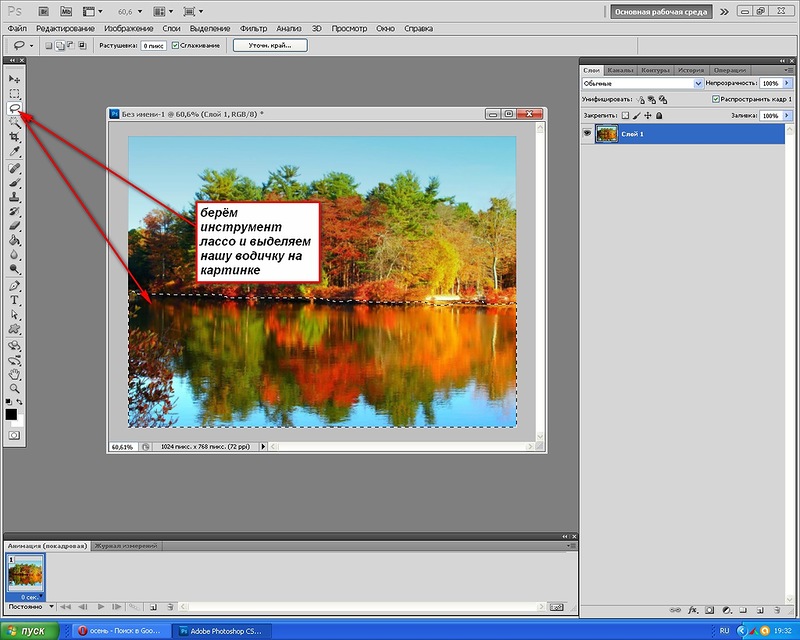
Task: Select the Lasso tool in toolbox
Action: (x=14, y=108)
